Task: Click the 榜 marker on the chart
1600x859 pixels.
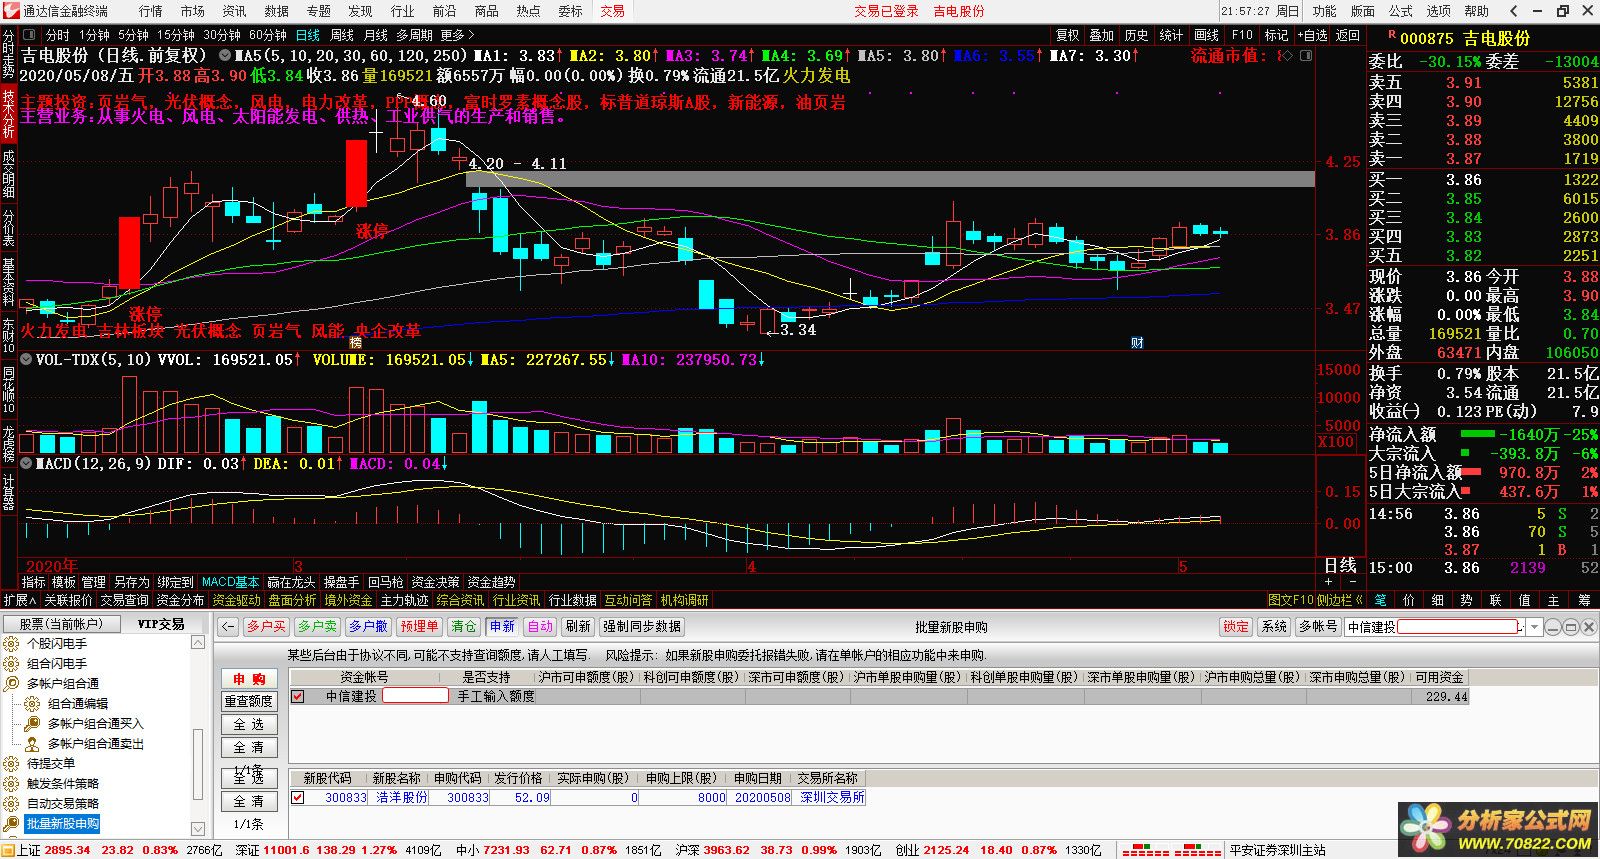Action: click(x=355, y=343)
